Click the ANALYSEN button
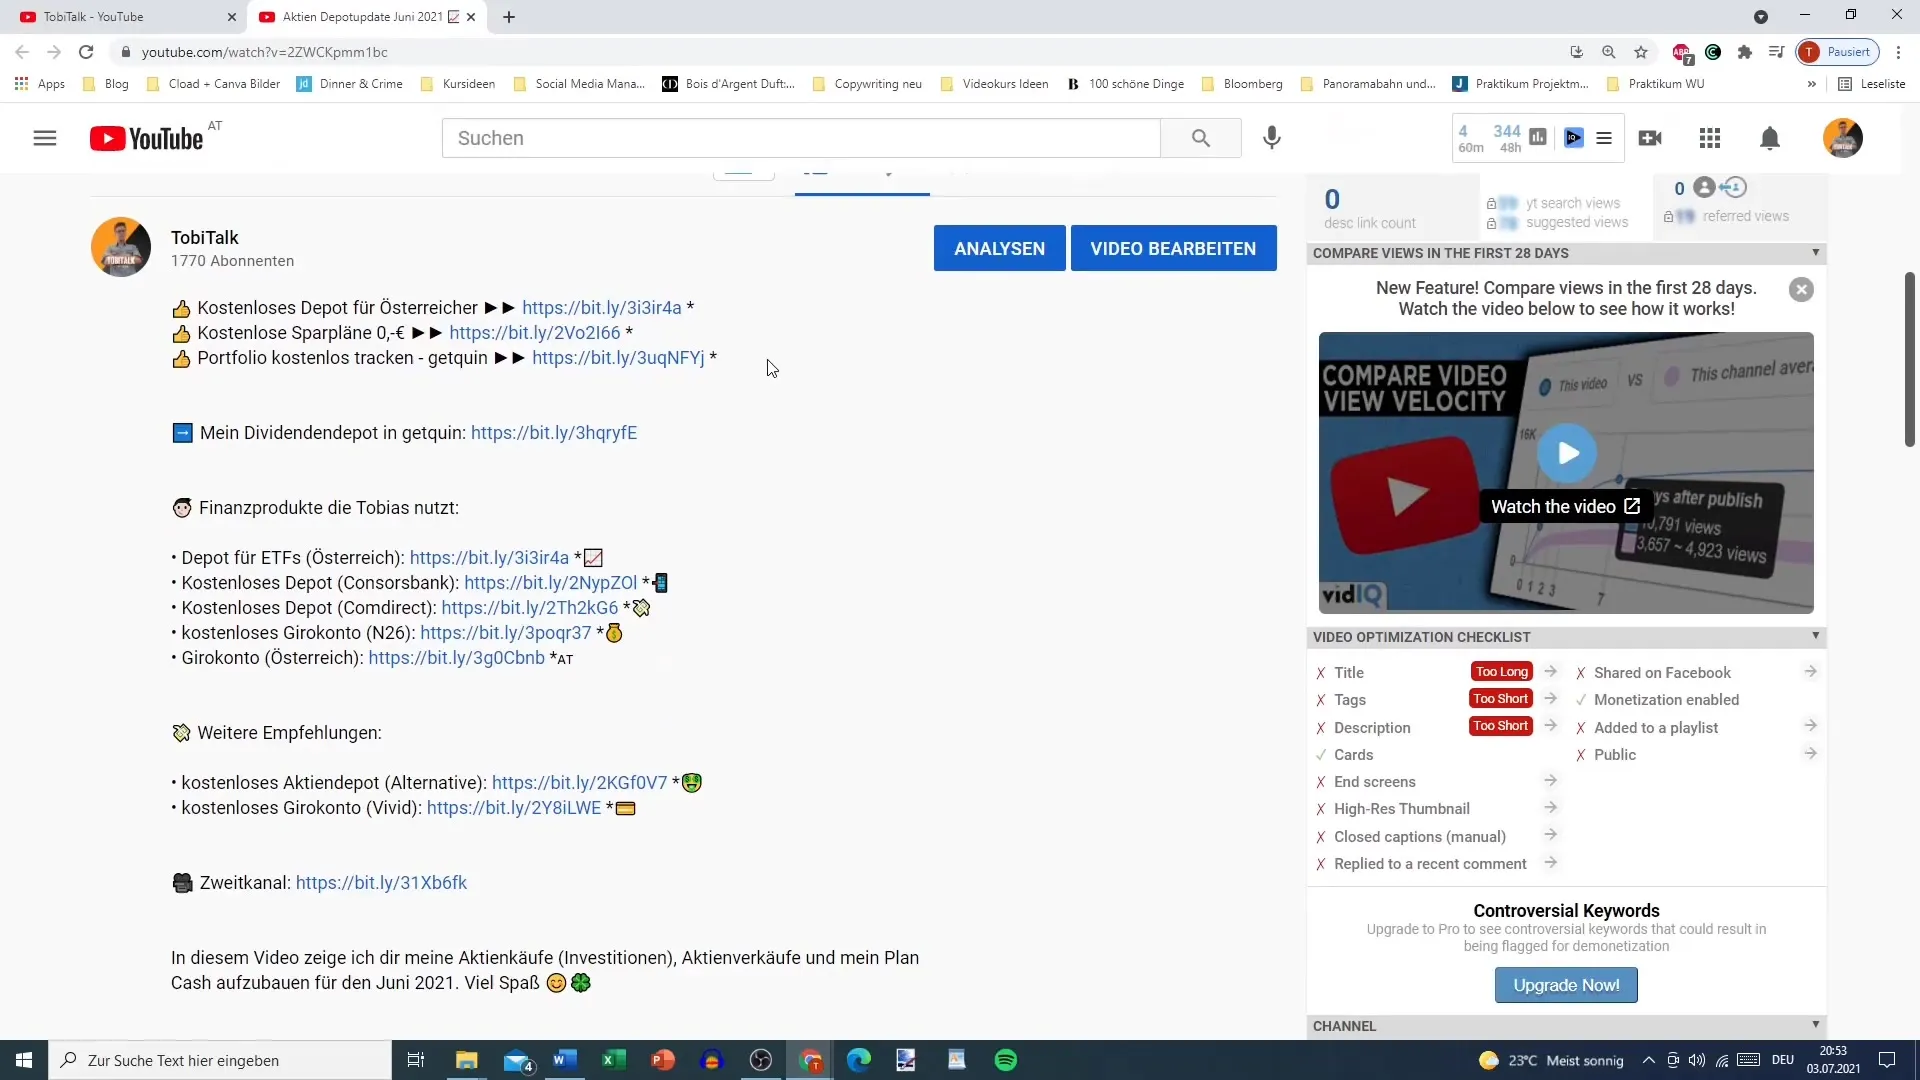This screenshot has width=1920, height=1080. (999, 248)
